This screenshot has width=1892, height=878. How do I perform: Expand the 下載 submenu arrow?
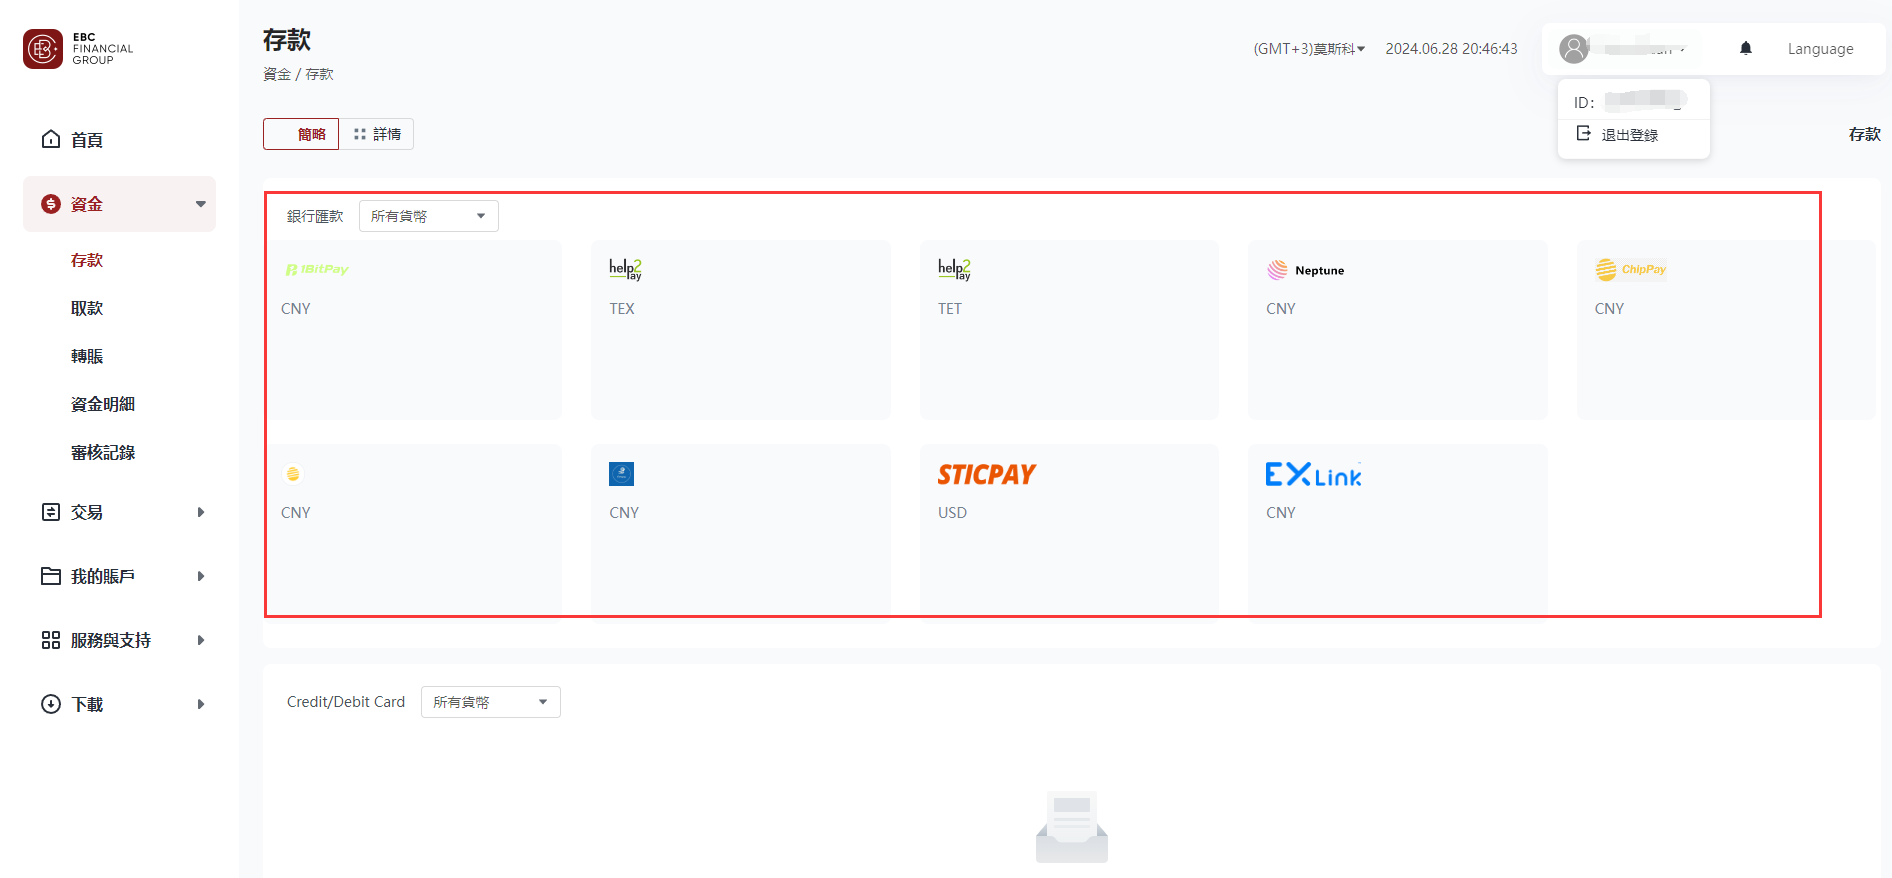(x=201, y=704)
